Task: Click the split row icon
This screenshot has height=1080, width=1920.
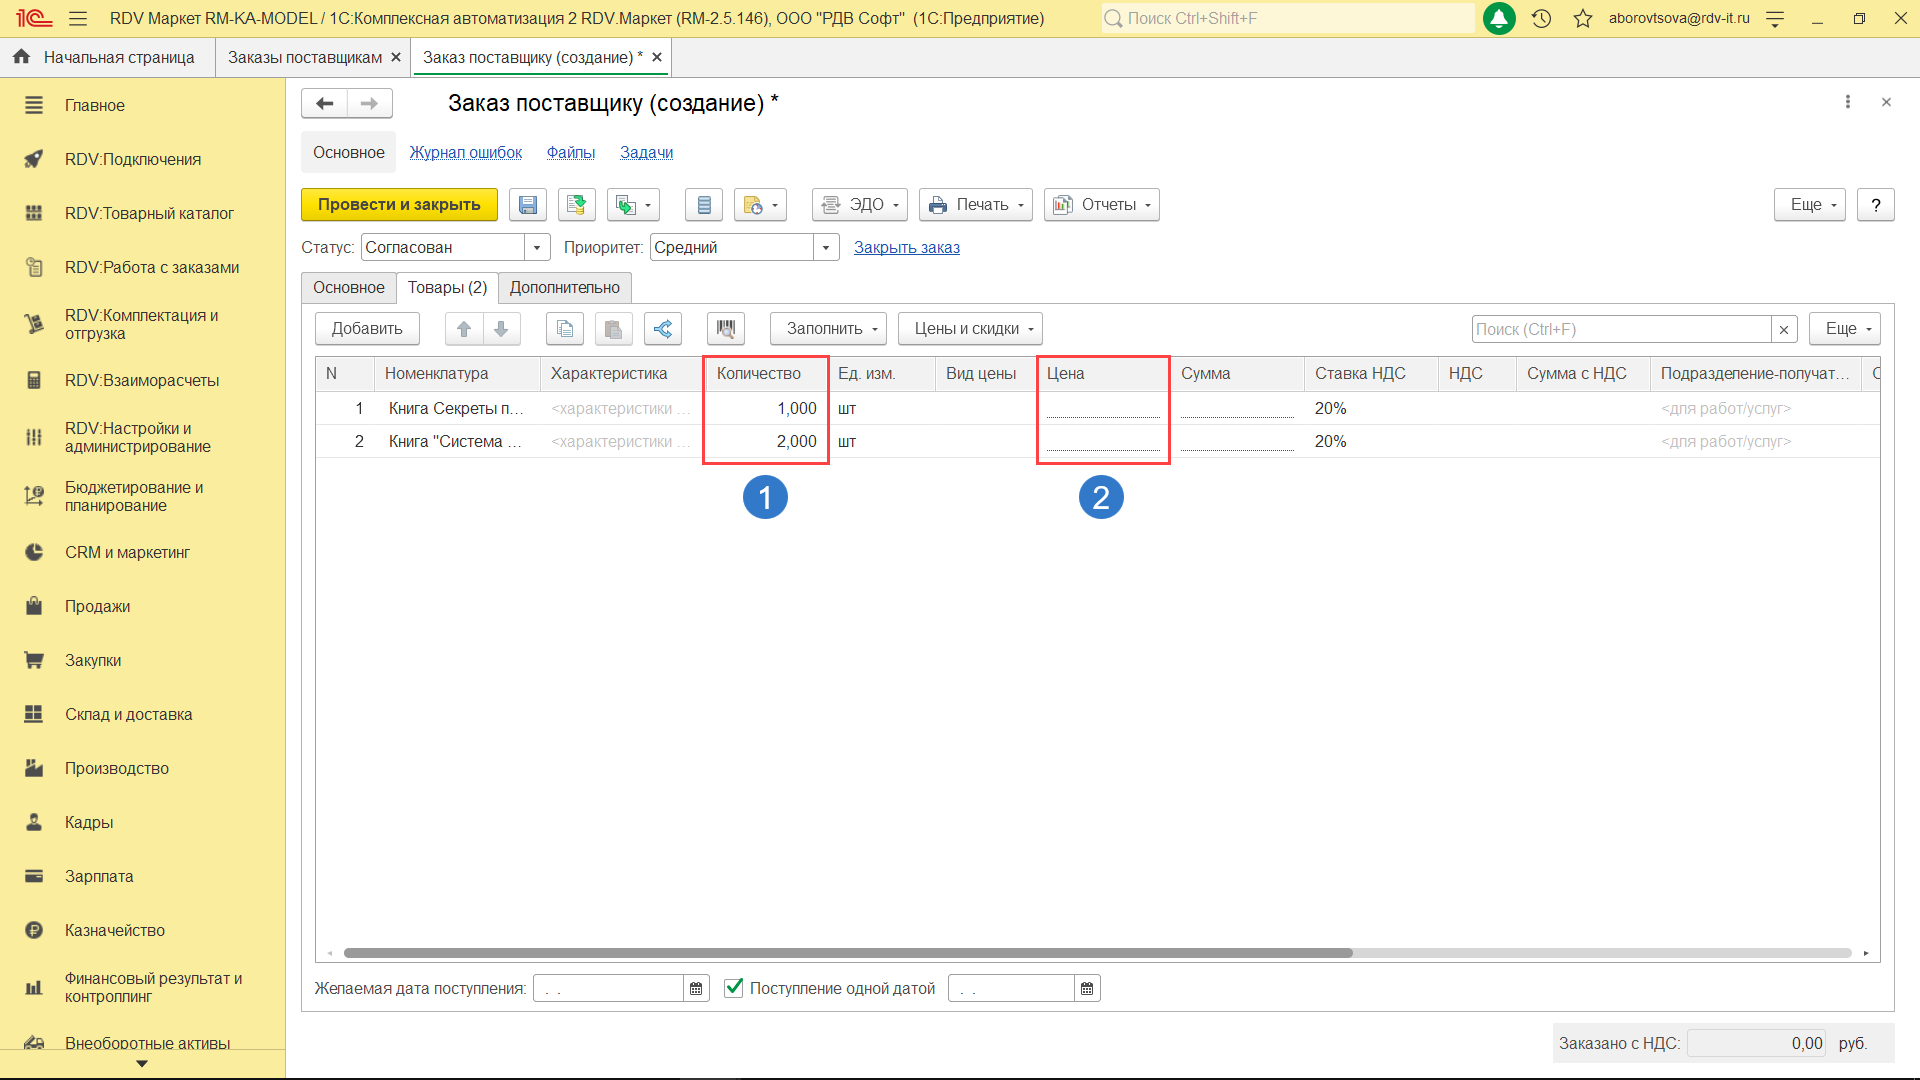Action: 663,329
